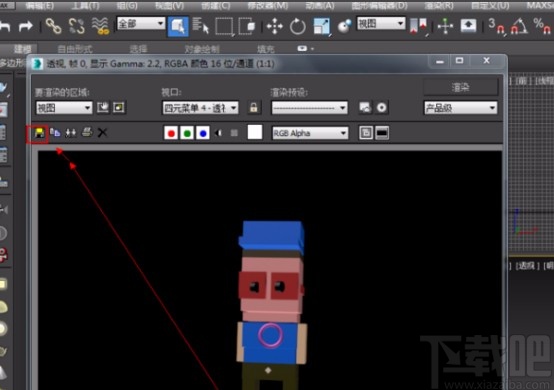The height and width of the screenshot is (390, 554).
Task: Switch to the 选择 ribbon tab
Action: pyautogui.click(x=138, y=49)
